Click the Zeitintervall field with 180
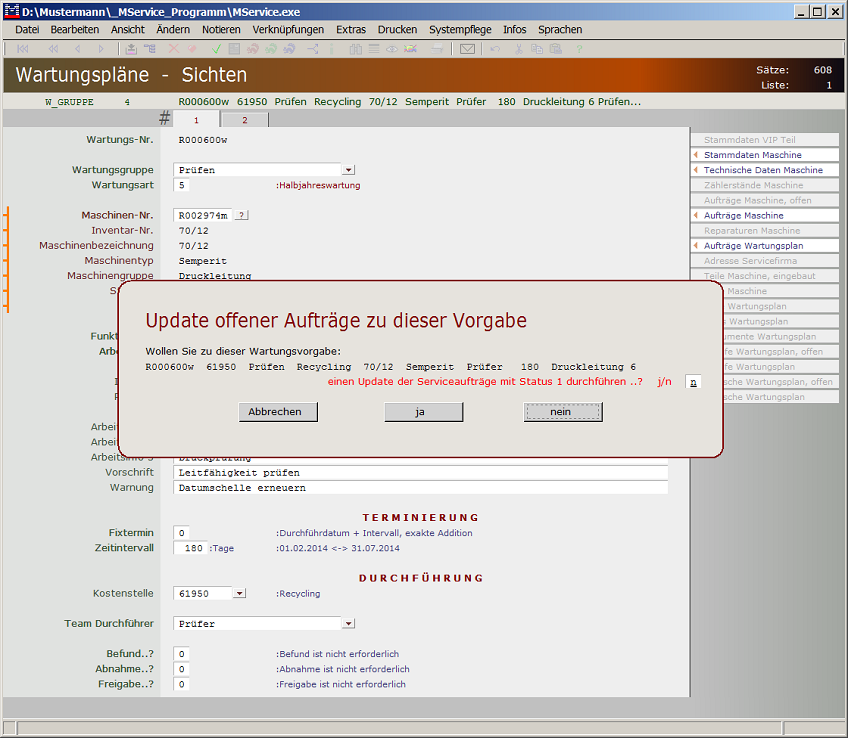848x738 pixels. click(191, 548)
